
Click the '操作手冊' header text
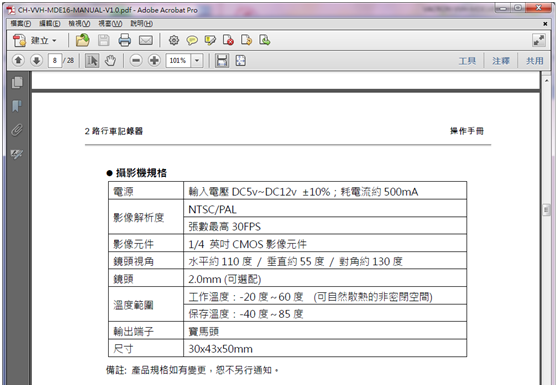(467, 131)
